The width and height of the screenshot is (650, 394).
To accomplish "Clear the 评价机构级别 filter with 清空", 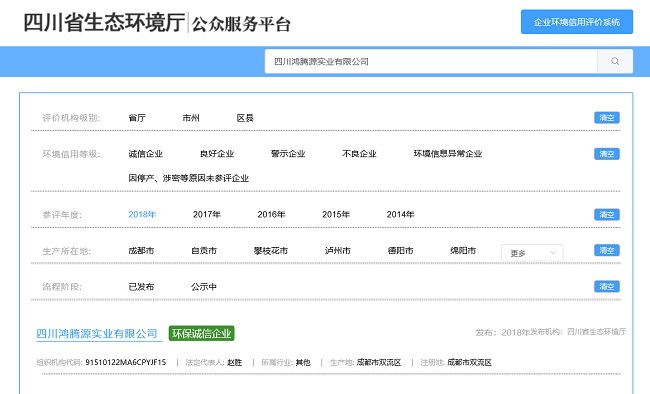I will [607, 118].
